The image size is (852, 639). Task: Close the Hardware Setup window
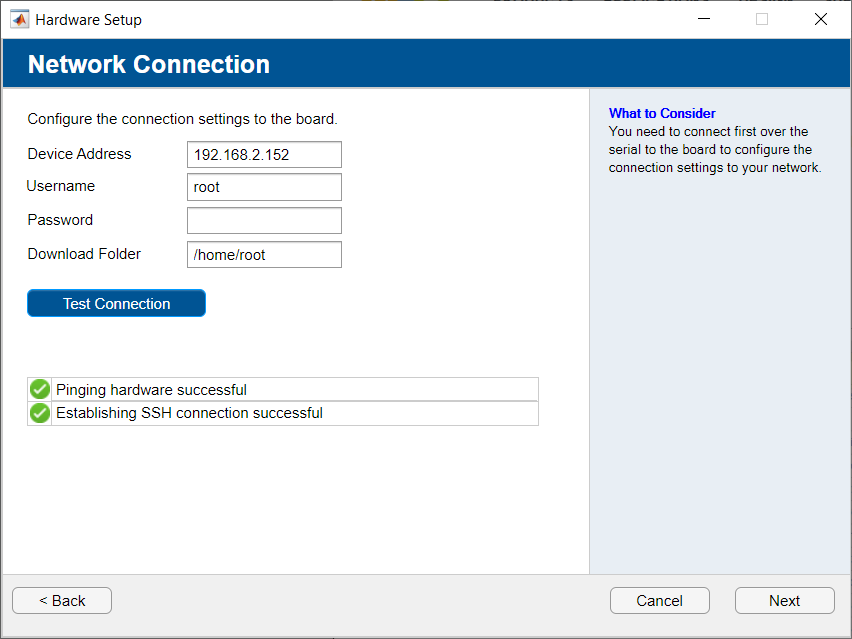click(821, 19)
